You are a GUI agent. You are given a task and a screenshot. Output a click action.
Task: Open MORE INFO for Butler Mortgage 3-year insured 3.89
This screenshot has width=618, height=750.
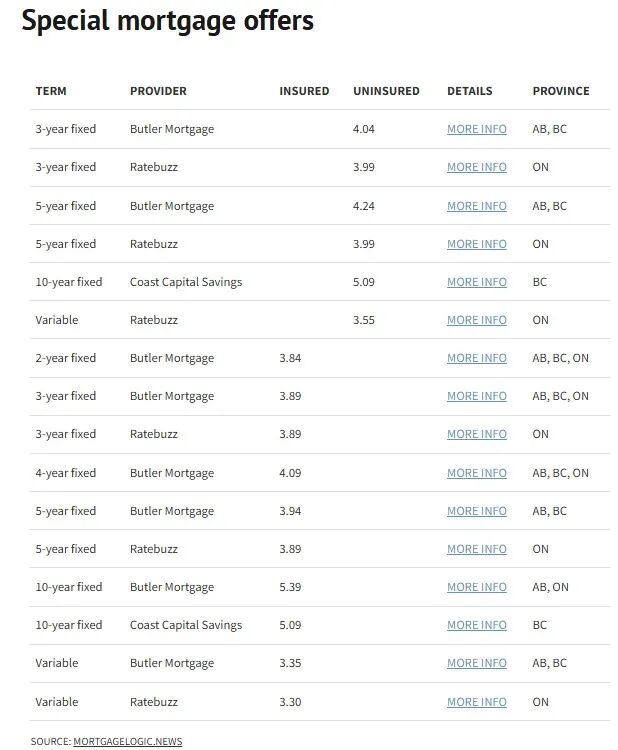pos(476,397)
